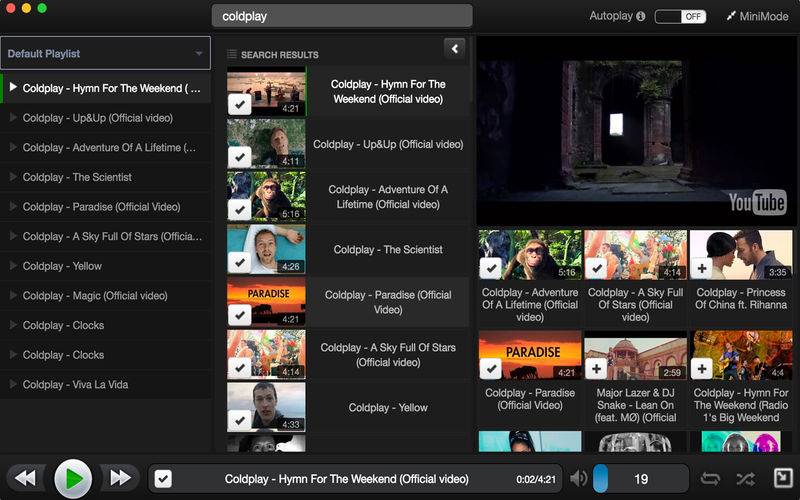Add Hymn For The Weekend Radio 1 video
Viewport: 800px width, 500px height.
coord(702,368)
